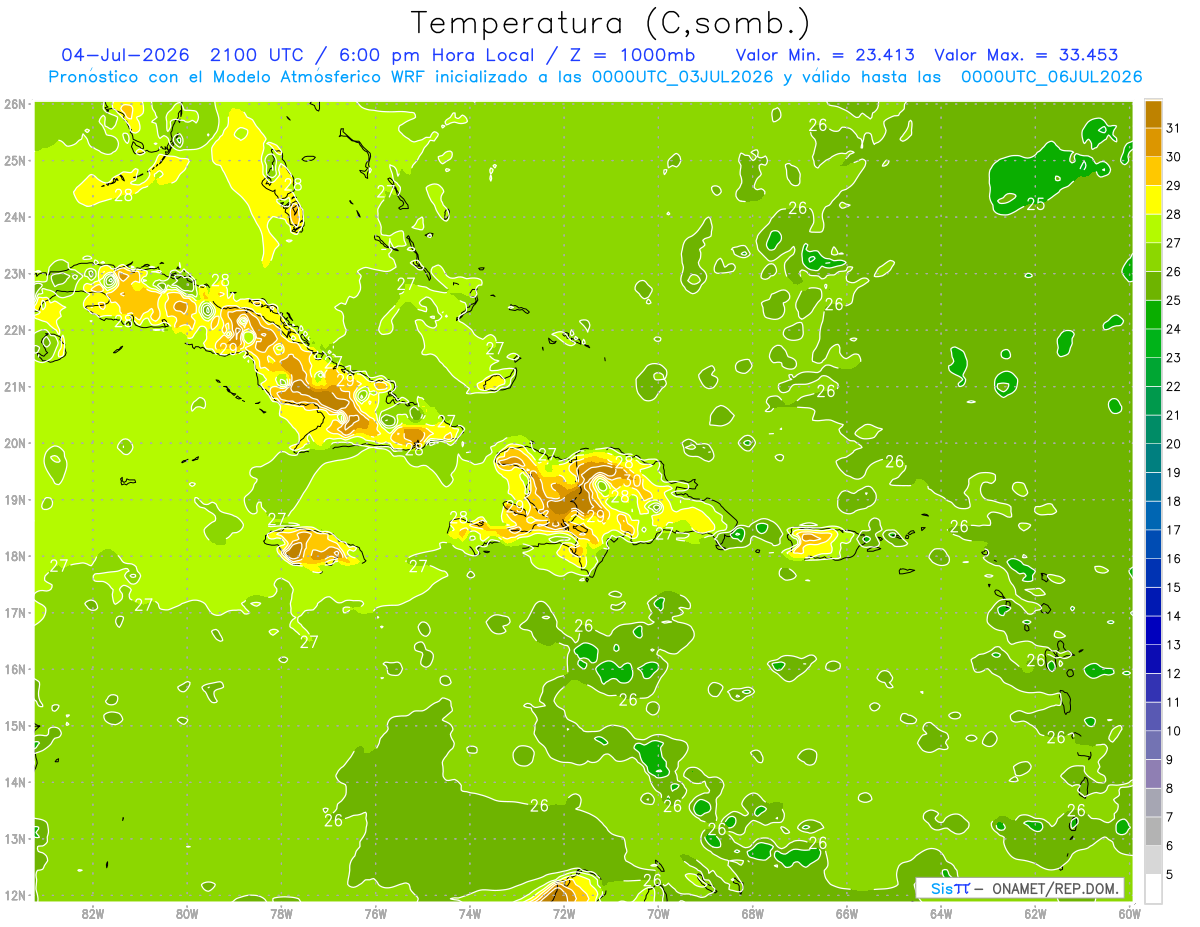Click the "26N" latitude axis label

15,104
